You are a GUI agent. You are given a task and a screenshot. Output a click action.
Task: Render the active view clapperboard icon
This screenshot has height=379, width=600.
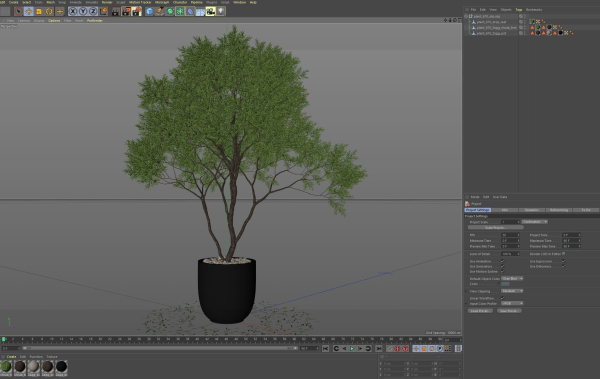click(x=116, y=11)
